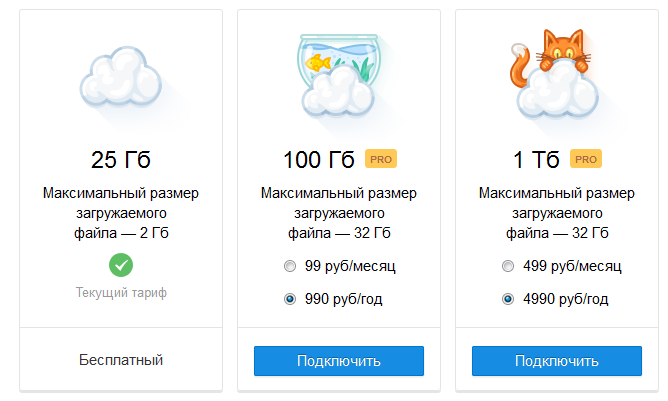Click the green checkmark current tariff icon

[121, 265]
